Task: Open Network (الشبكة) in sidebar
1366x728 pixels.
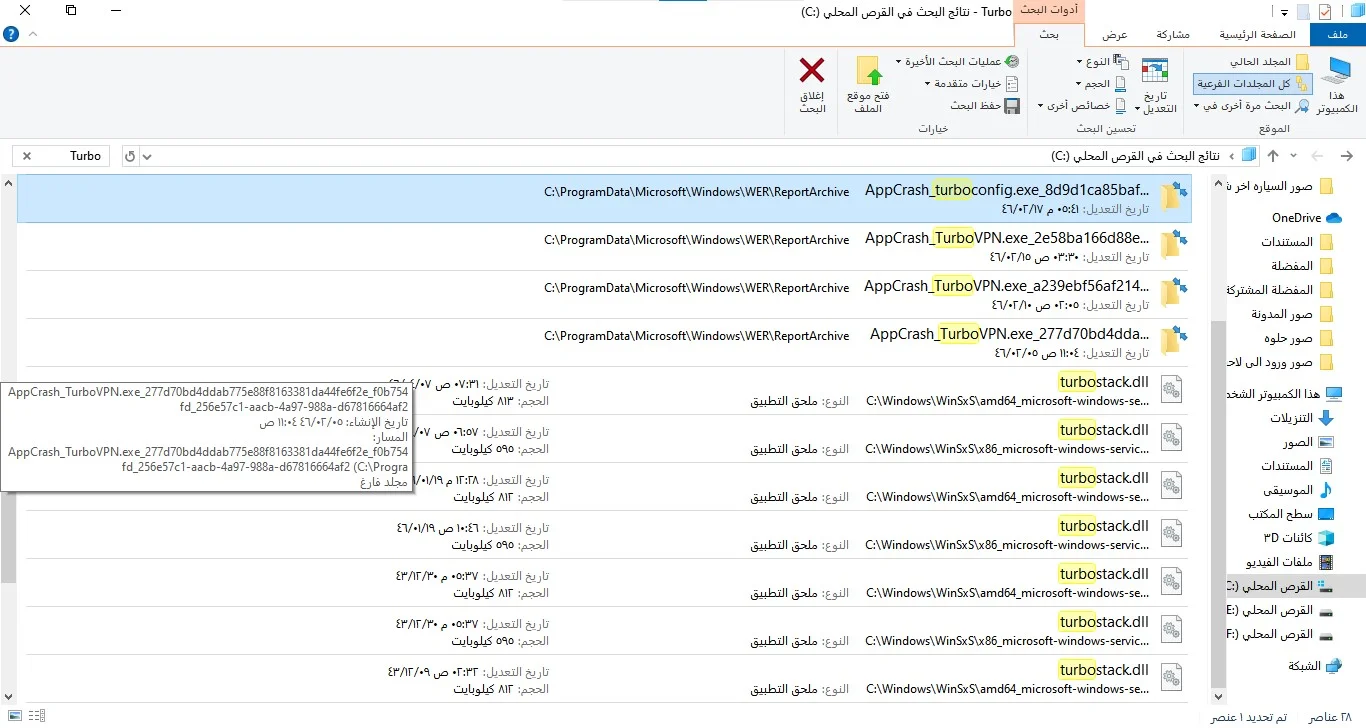Action: (x=1313, y=666)
